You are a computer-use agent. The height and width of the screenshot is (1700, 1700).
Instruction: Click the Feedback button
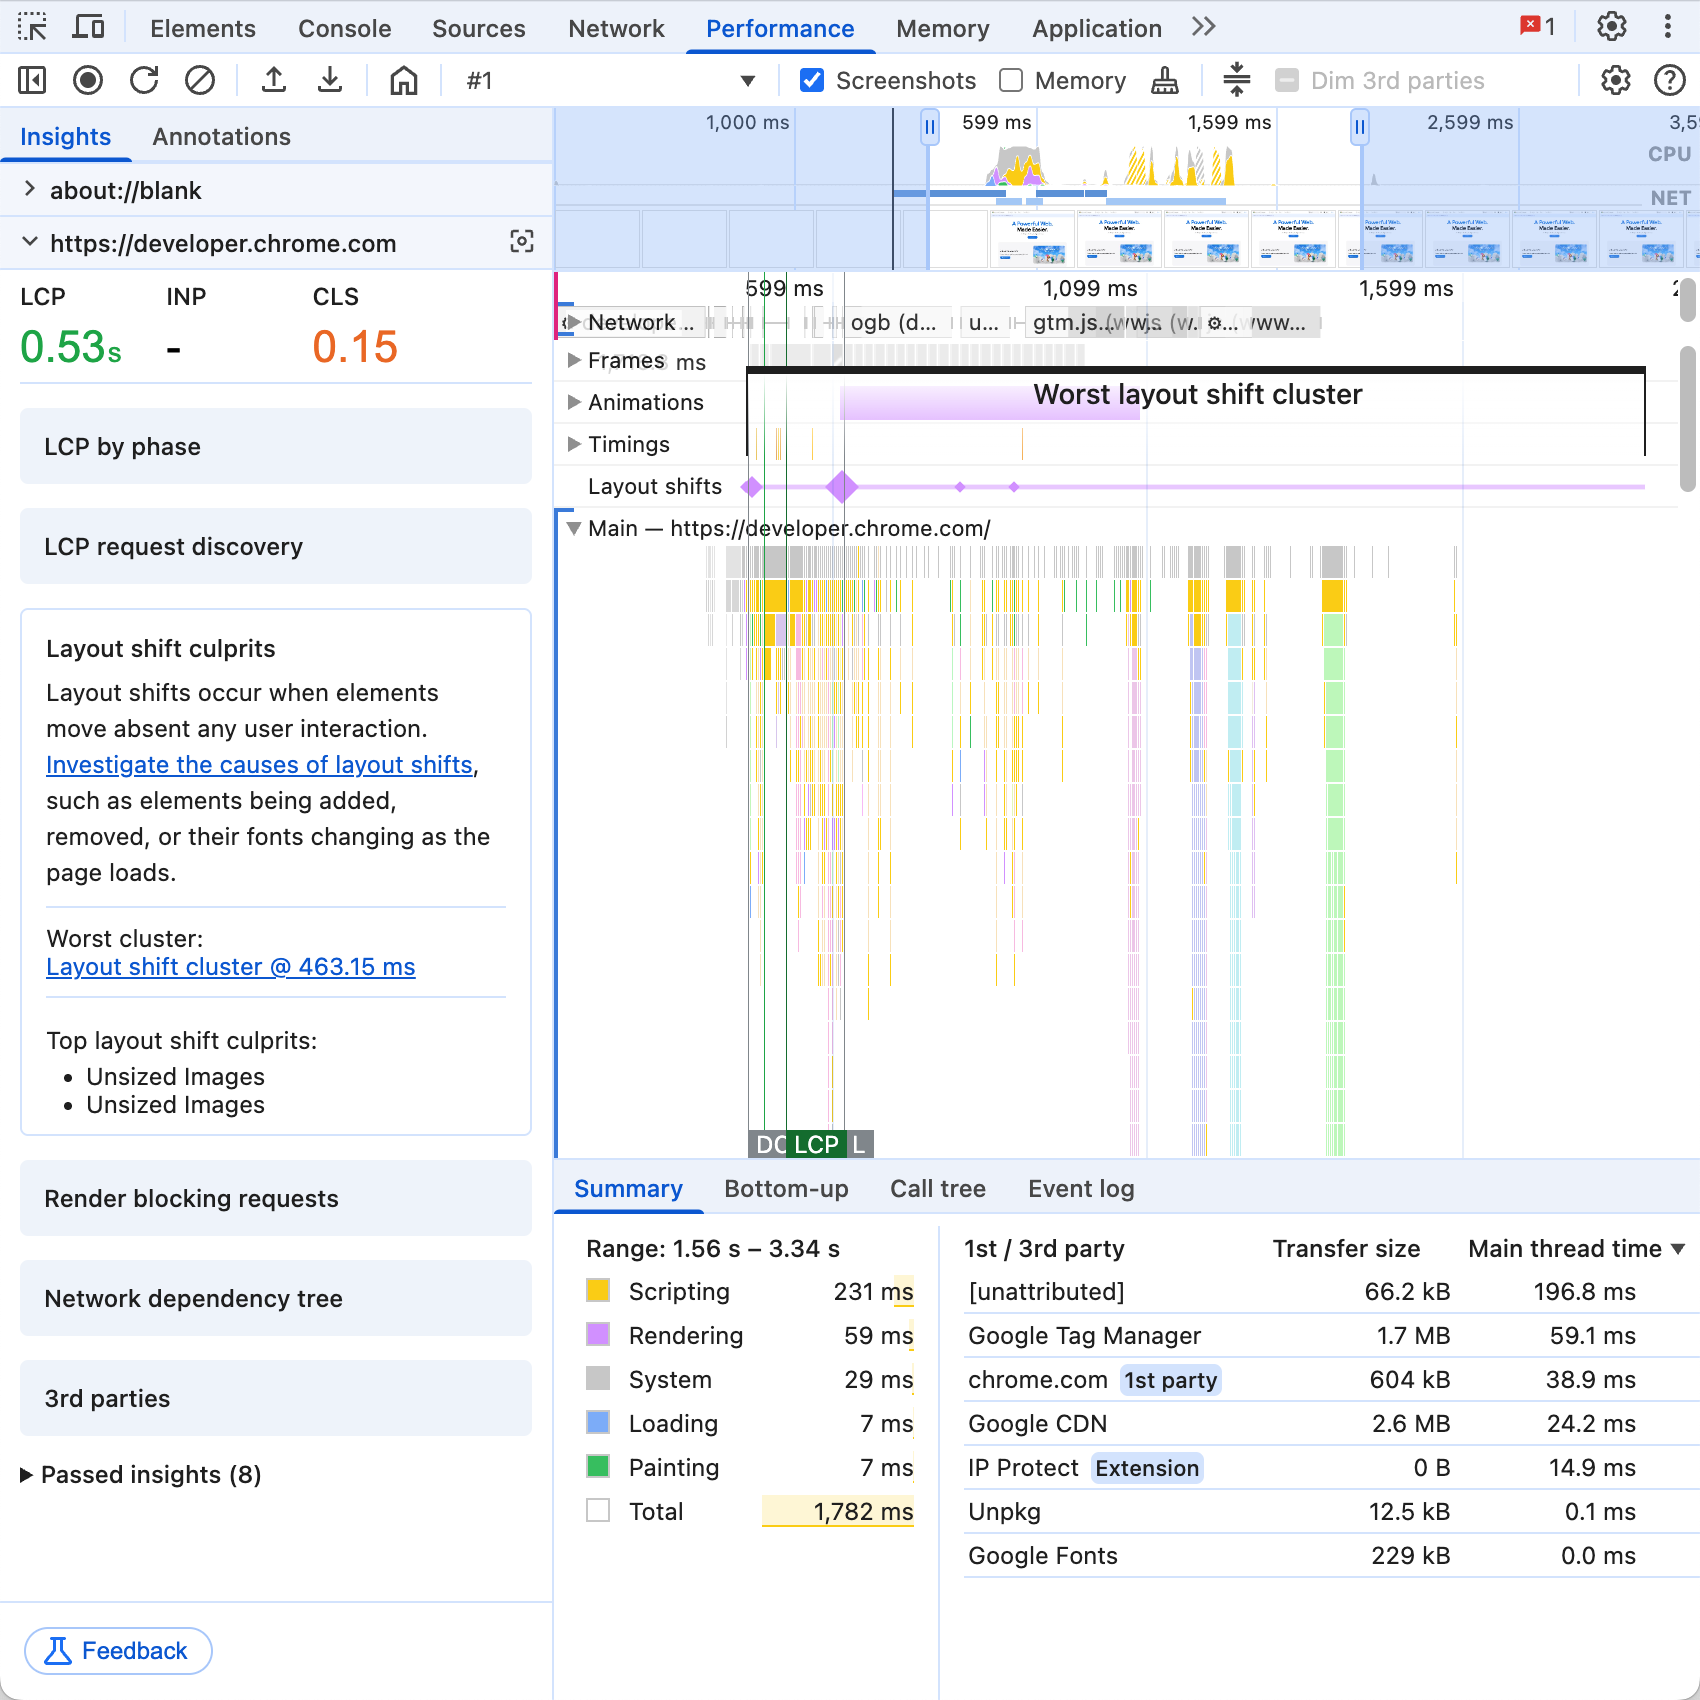click(117, 1651)
